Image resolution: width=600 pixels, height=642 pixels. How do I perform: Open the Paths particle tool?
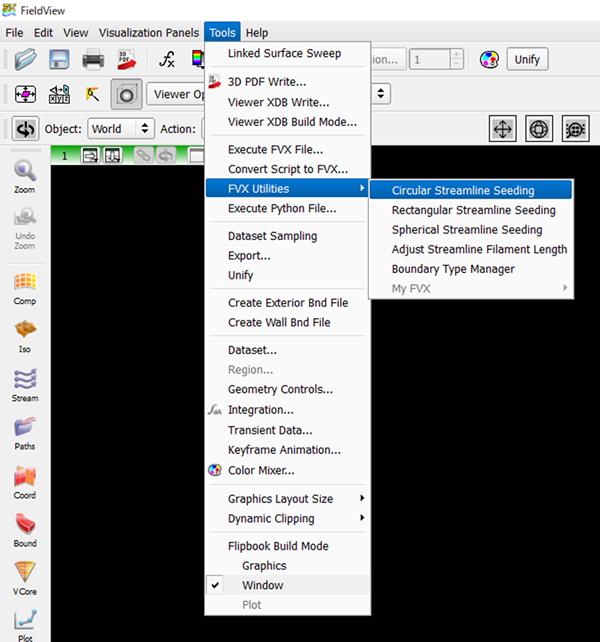click(25, 432)
